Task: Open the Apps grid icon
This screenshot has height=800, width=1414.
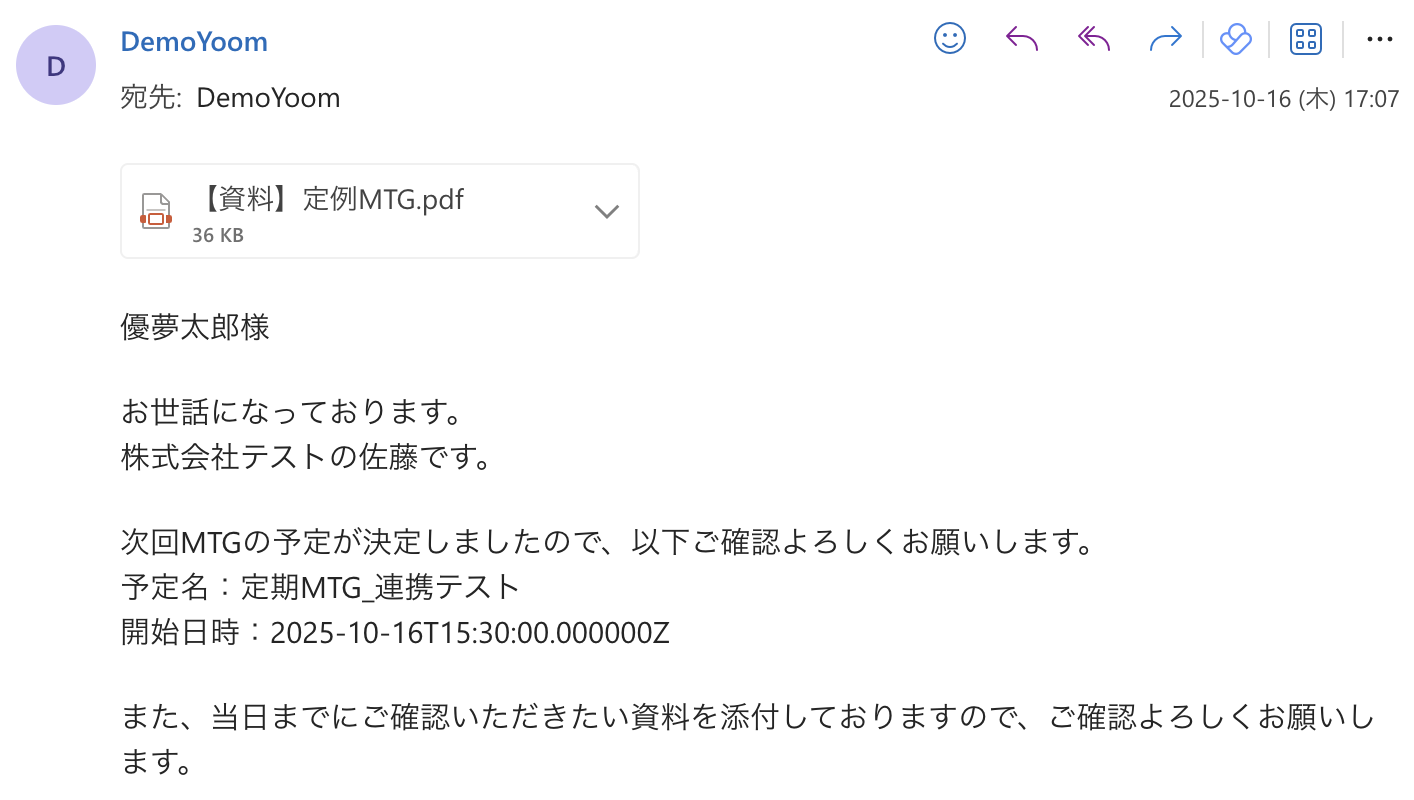Action: [1306, 39]
